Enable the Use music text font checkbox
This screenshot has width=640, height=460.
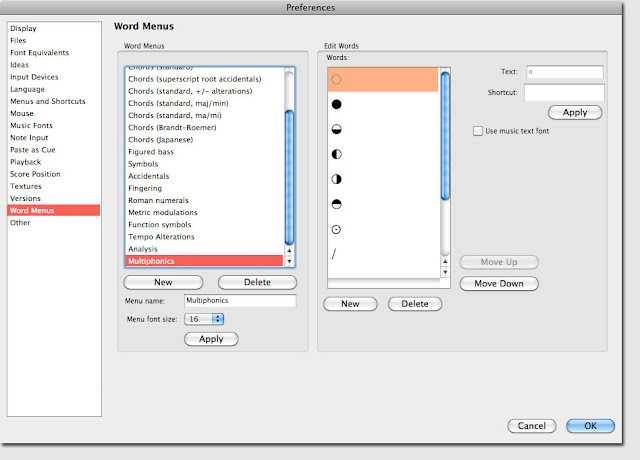click(x=478, y=131)
